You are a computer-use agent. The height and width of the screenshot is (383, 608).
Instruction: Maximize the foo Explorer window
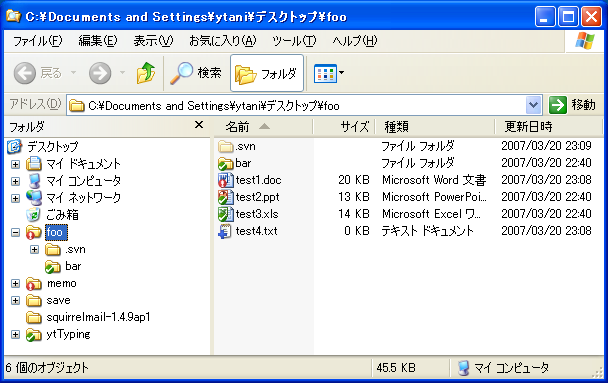coord(568,17)
